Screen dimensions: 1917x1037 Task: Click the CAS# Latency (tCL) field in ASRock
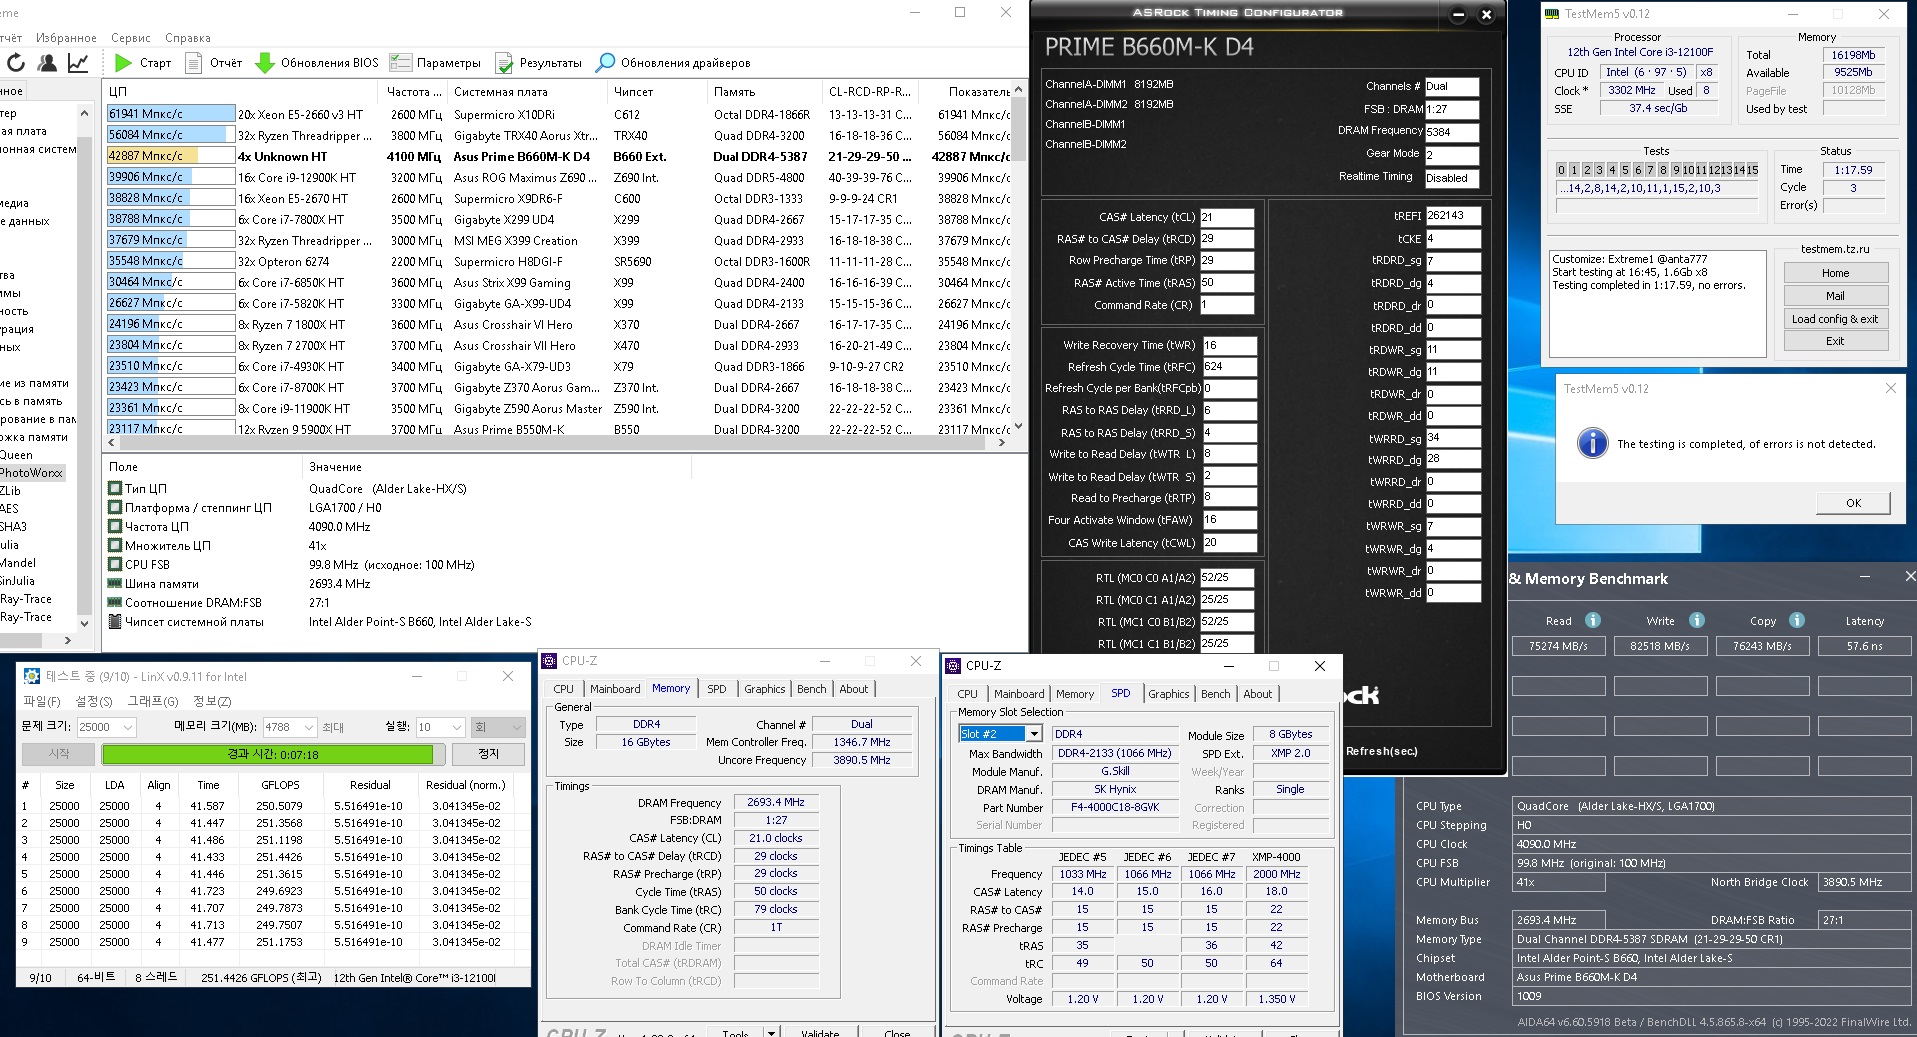1227,217
